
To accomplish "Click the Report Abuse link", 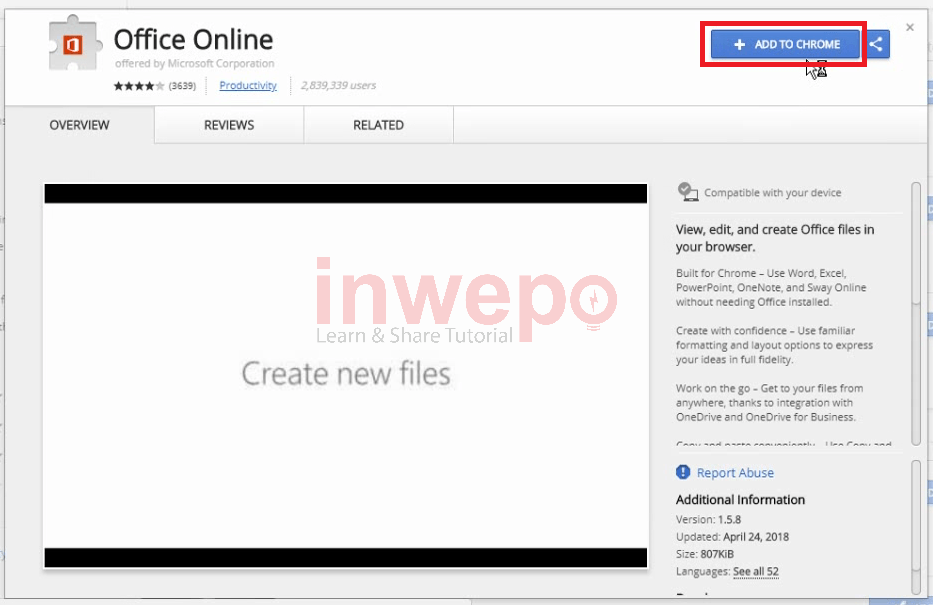I will coord(735,473).
